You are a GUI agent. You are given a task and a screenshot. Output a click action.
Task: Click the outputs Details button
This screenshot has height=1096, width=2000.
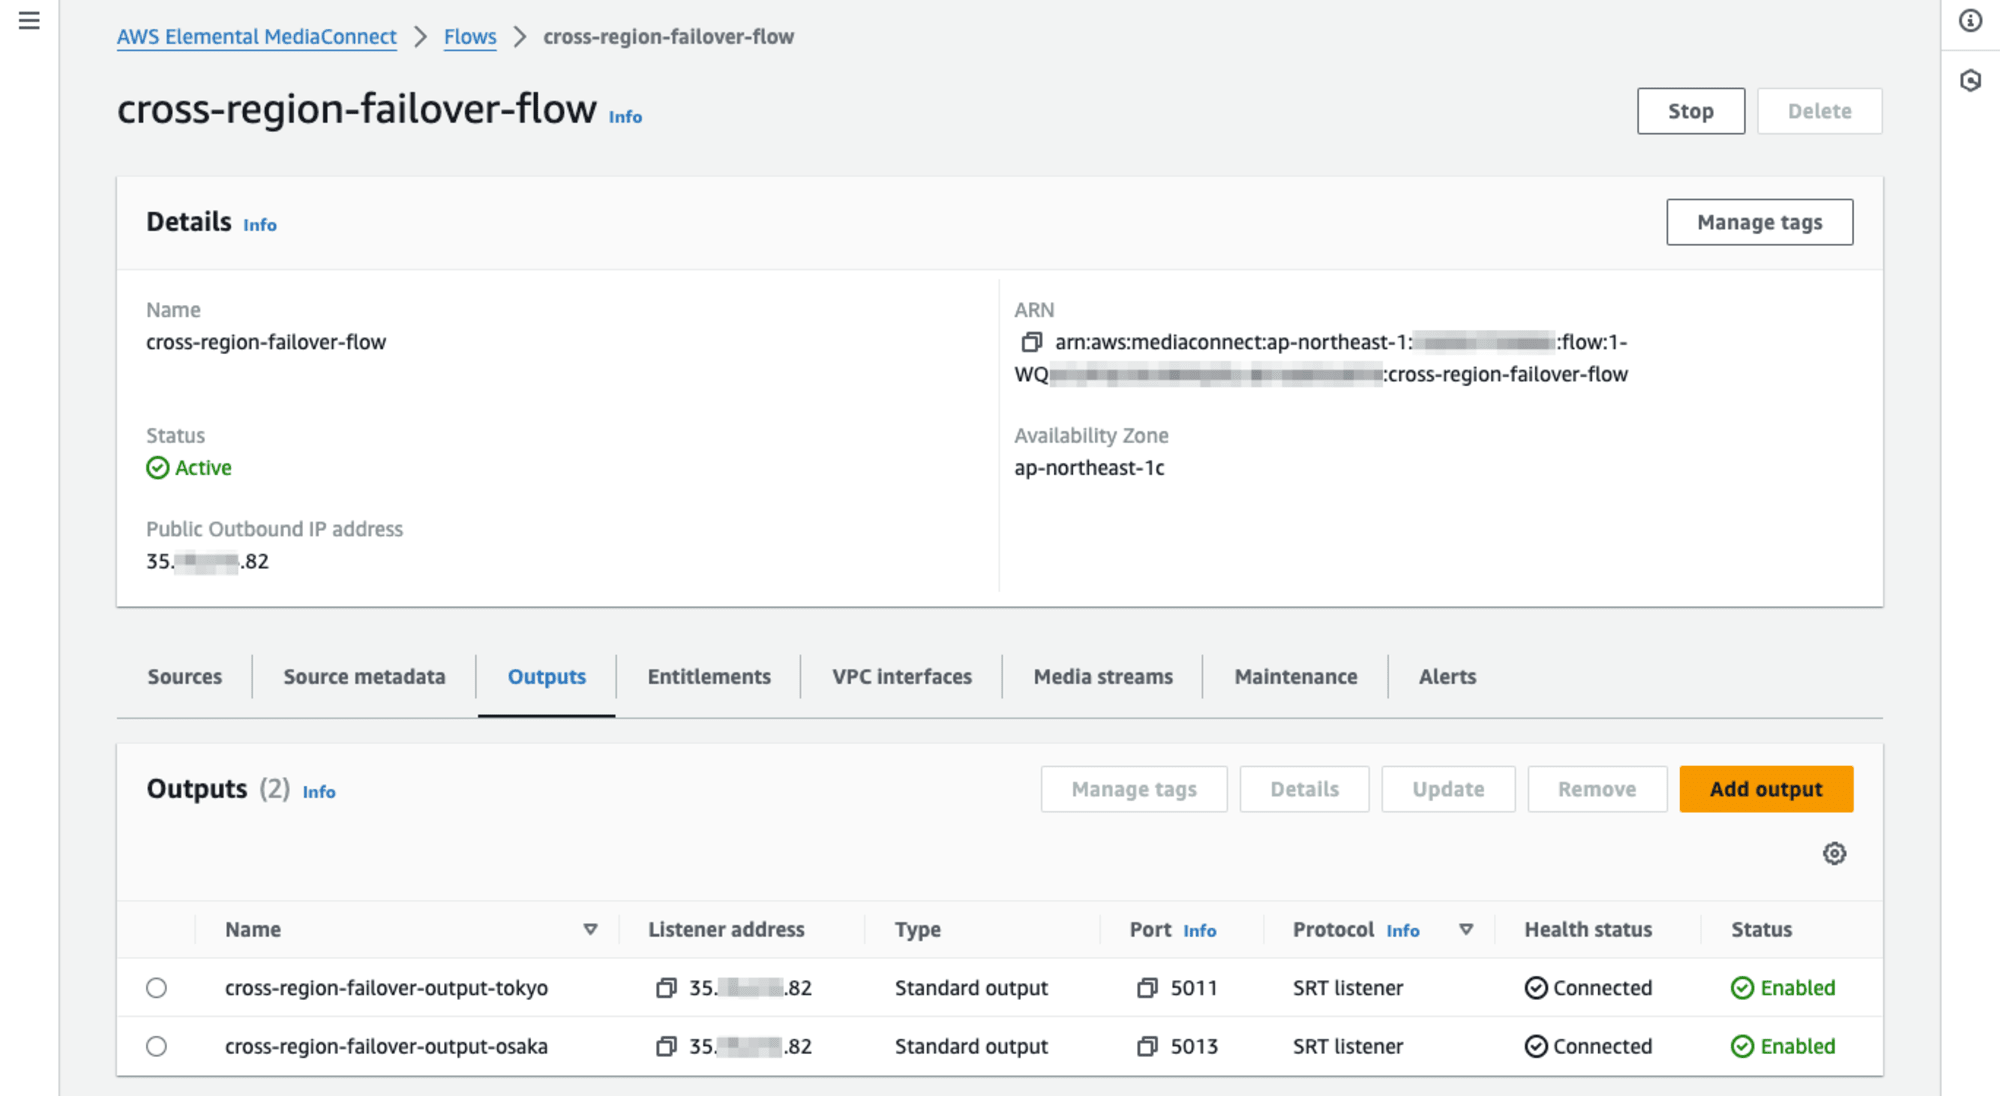1305,789
